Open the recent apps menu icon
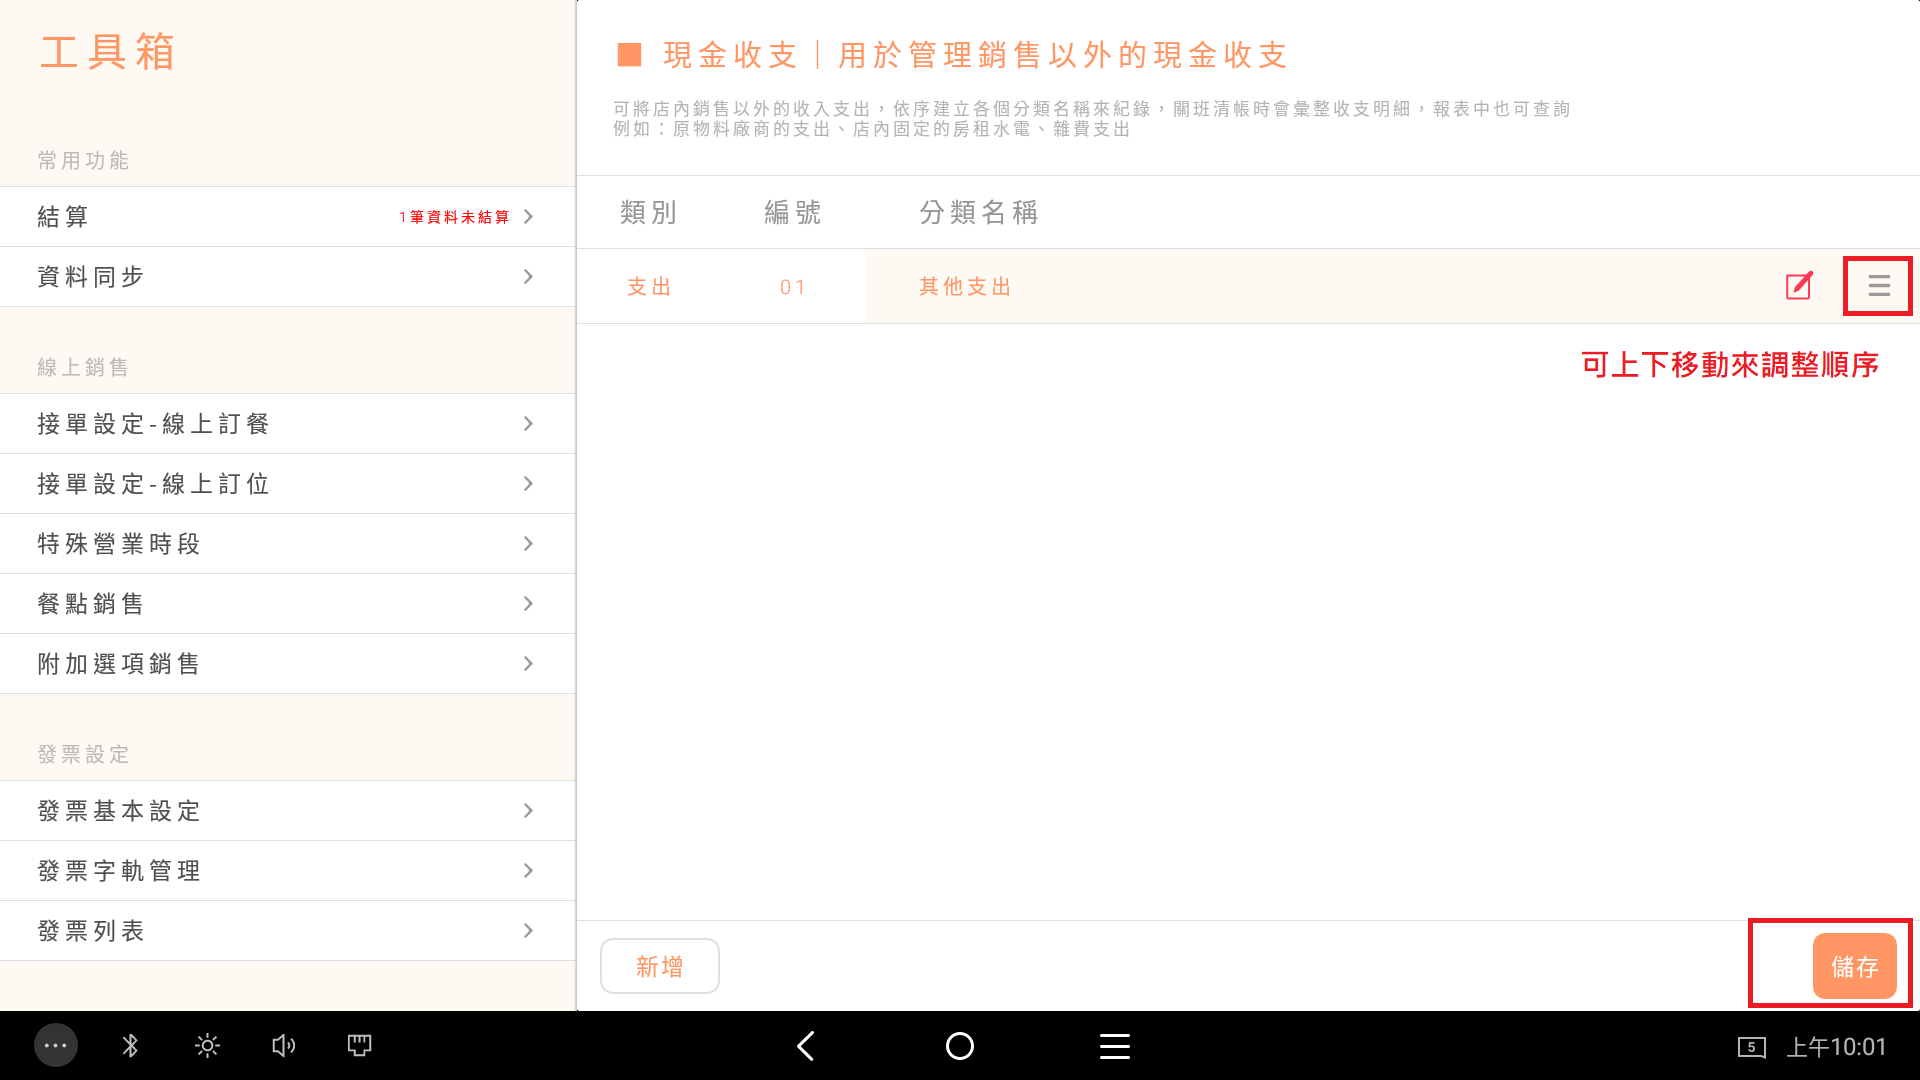This screenshot has height=1080, width=1920. pyautogui.click(x=1114, y=1046)
